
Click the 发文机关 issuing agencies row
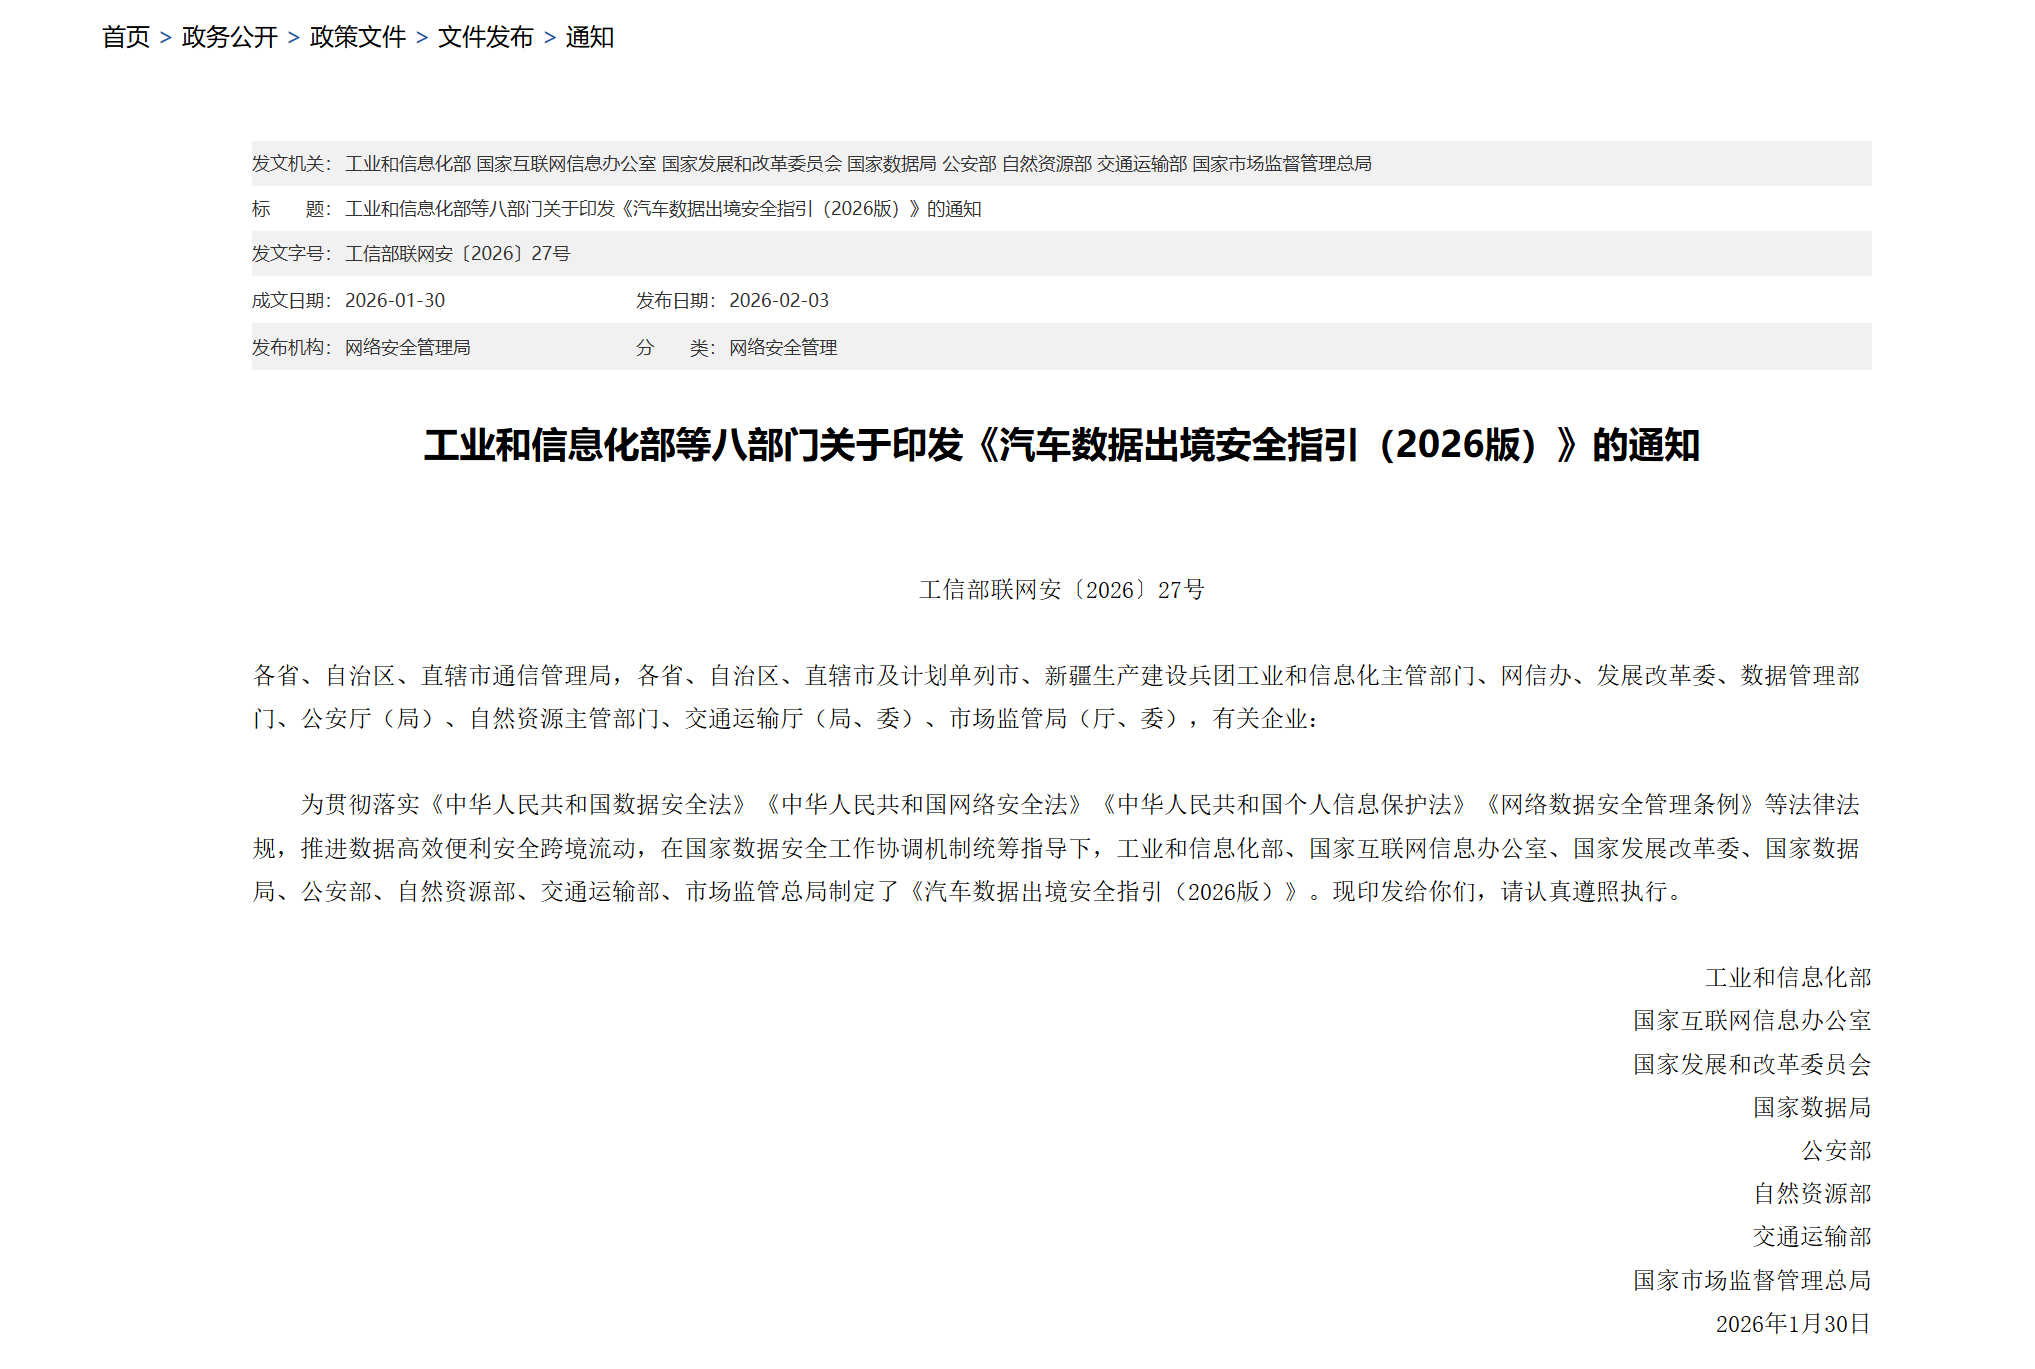coord(857,163)
